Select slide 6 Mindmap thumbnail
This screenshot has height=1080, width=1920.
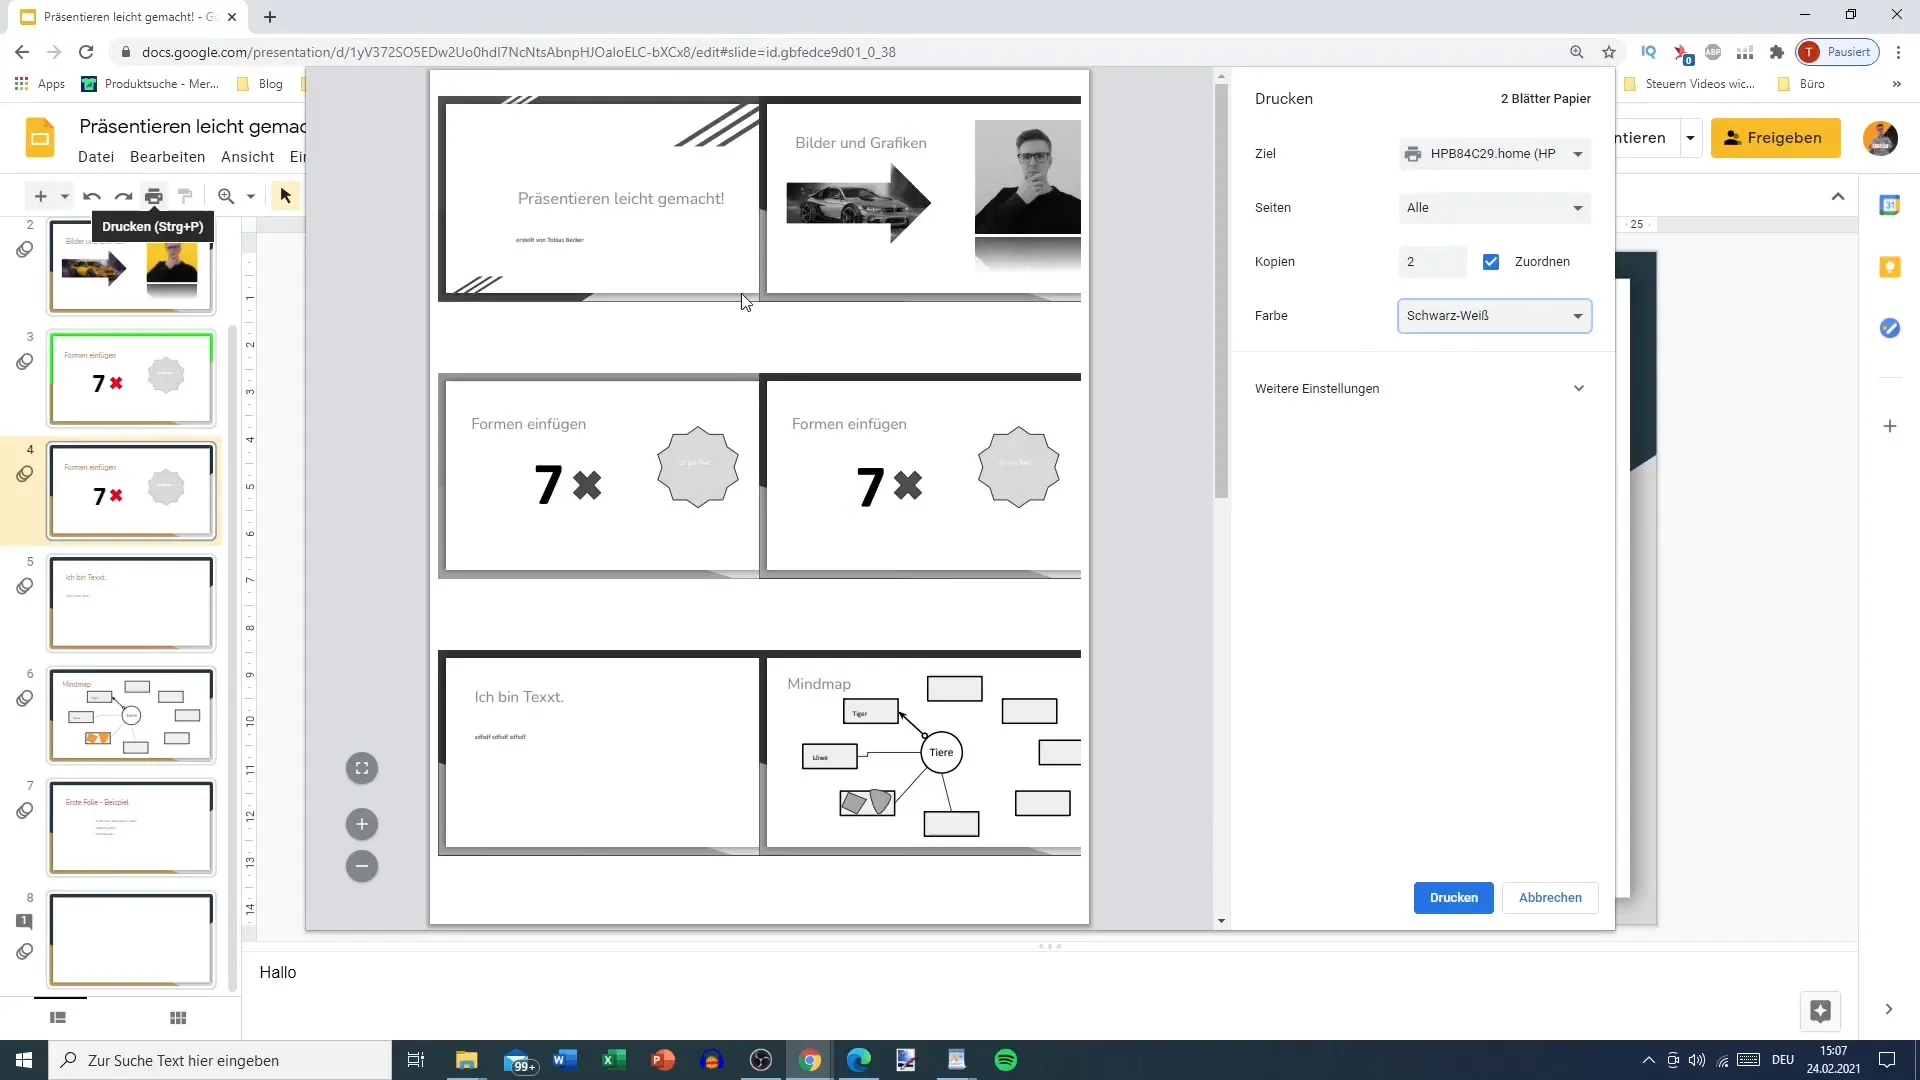[131, 716]
